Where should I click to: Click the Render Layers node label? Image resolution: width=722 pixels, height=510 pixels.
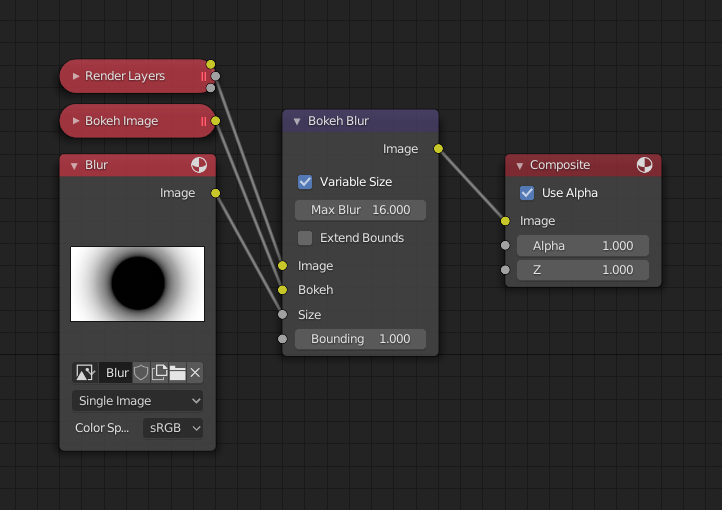pos(125,76)
